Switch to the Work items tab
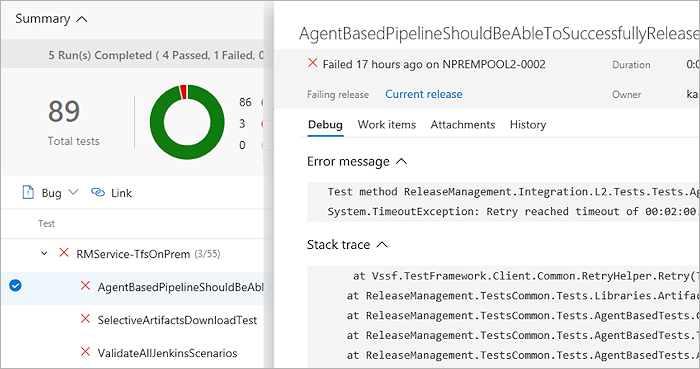 click(x=387, y=124)
